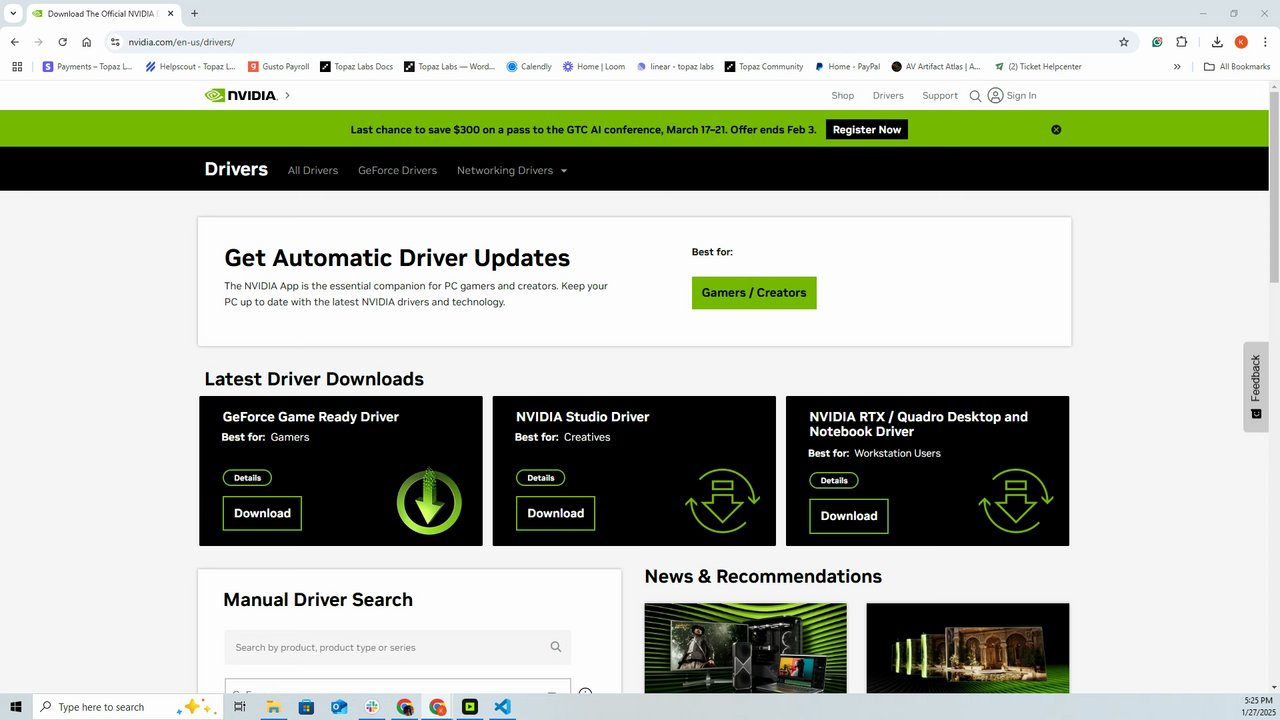This screenshot has width=1280, height=720.
Task: Dismiss the green GTC promo banner
Action: [1056, 130]
